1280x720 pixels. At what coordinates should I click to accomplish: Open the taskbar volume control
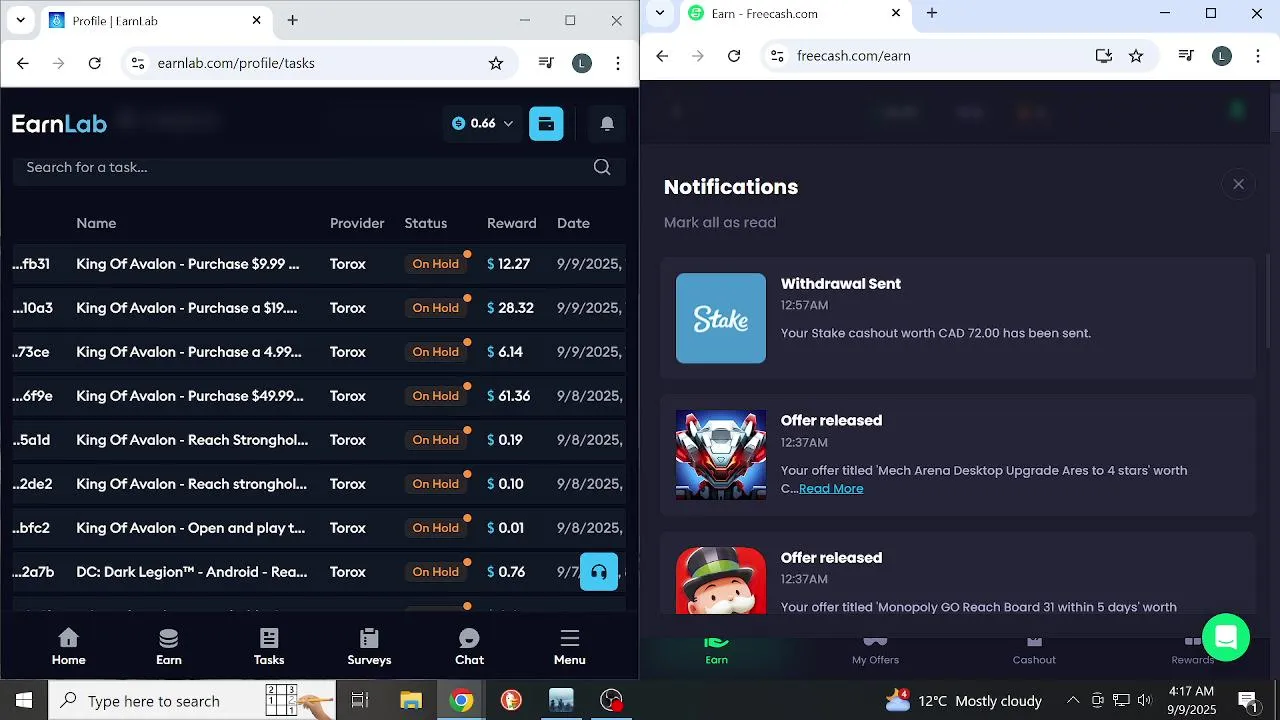point(1145,701)
